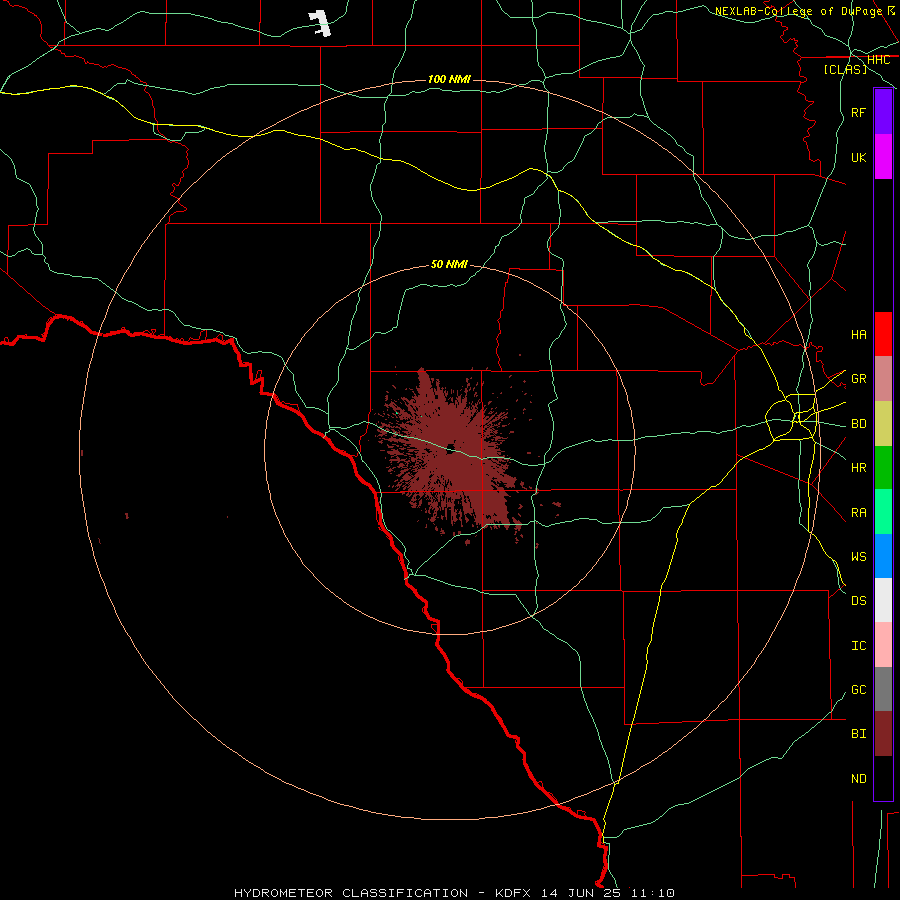Pick the brown BI legend swatch

click(x=883, y=734)
